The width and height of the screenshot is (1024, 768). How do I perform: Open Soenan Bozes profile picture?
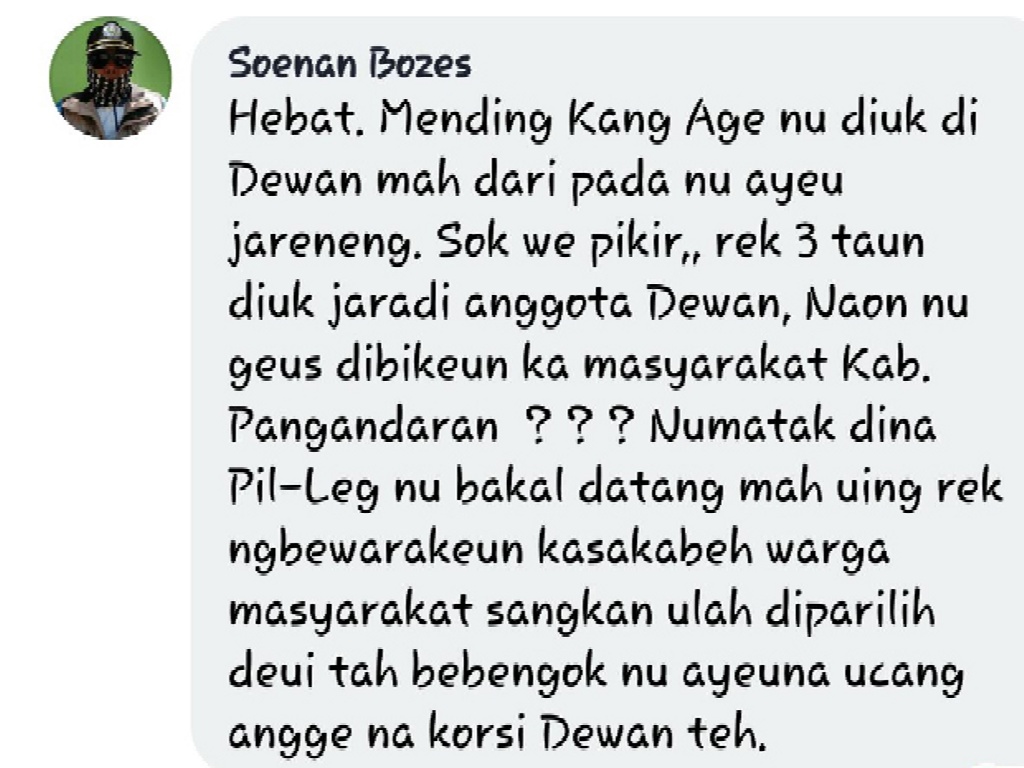[110, 77]
